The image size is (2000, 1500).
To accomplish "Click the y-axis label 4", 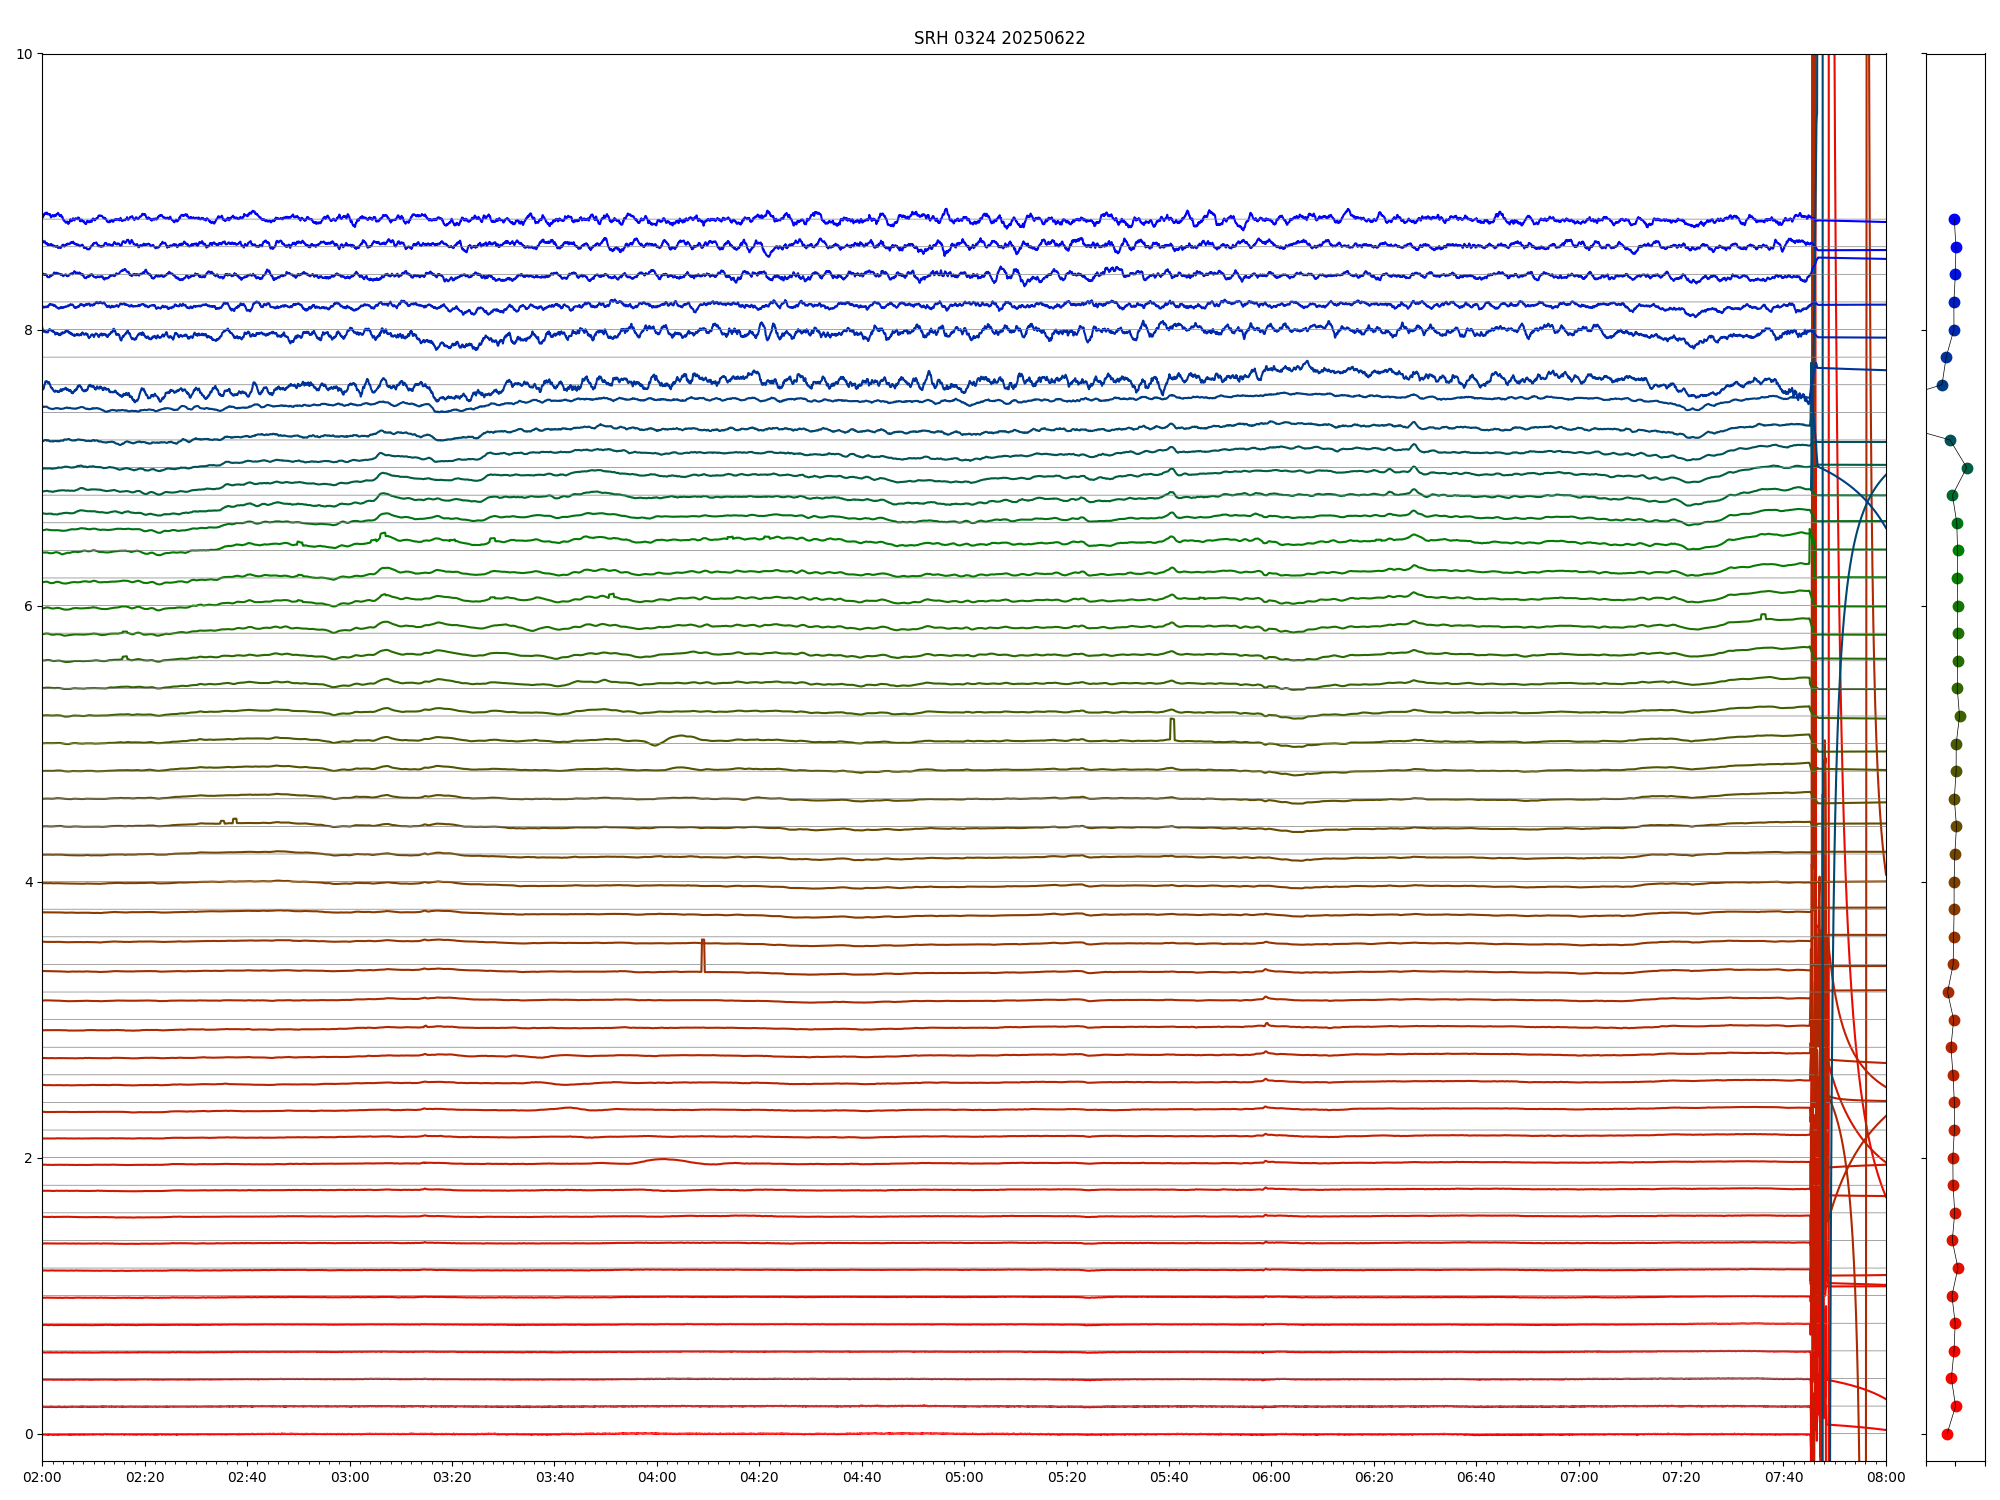I will pyautogui.click(x=29, y=882).
